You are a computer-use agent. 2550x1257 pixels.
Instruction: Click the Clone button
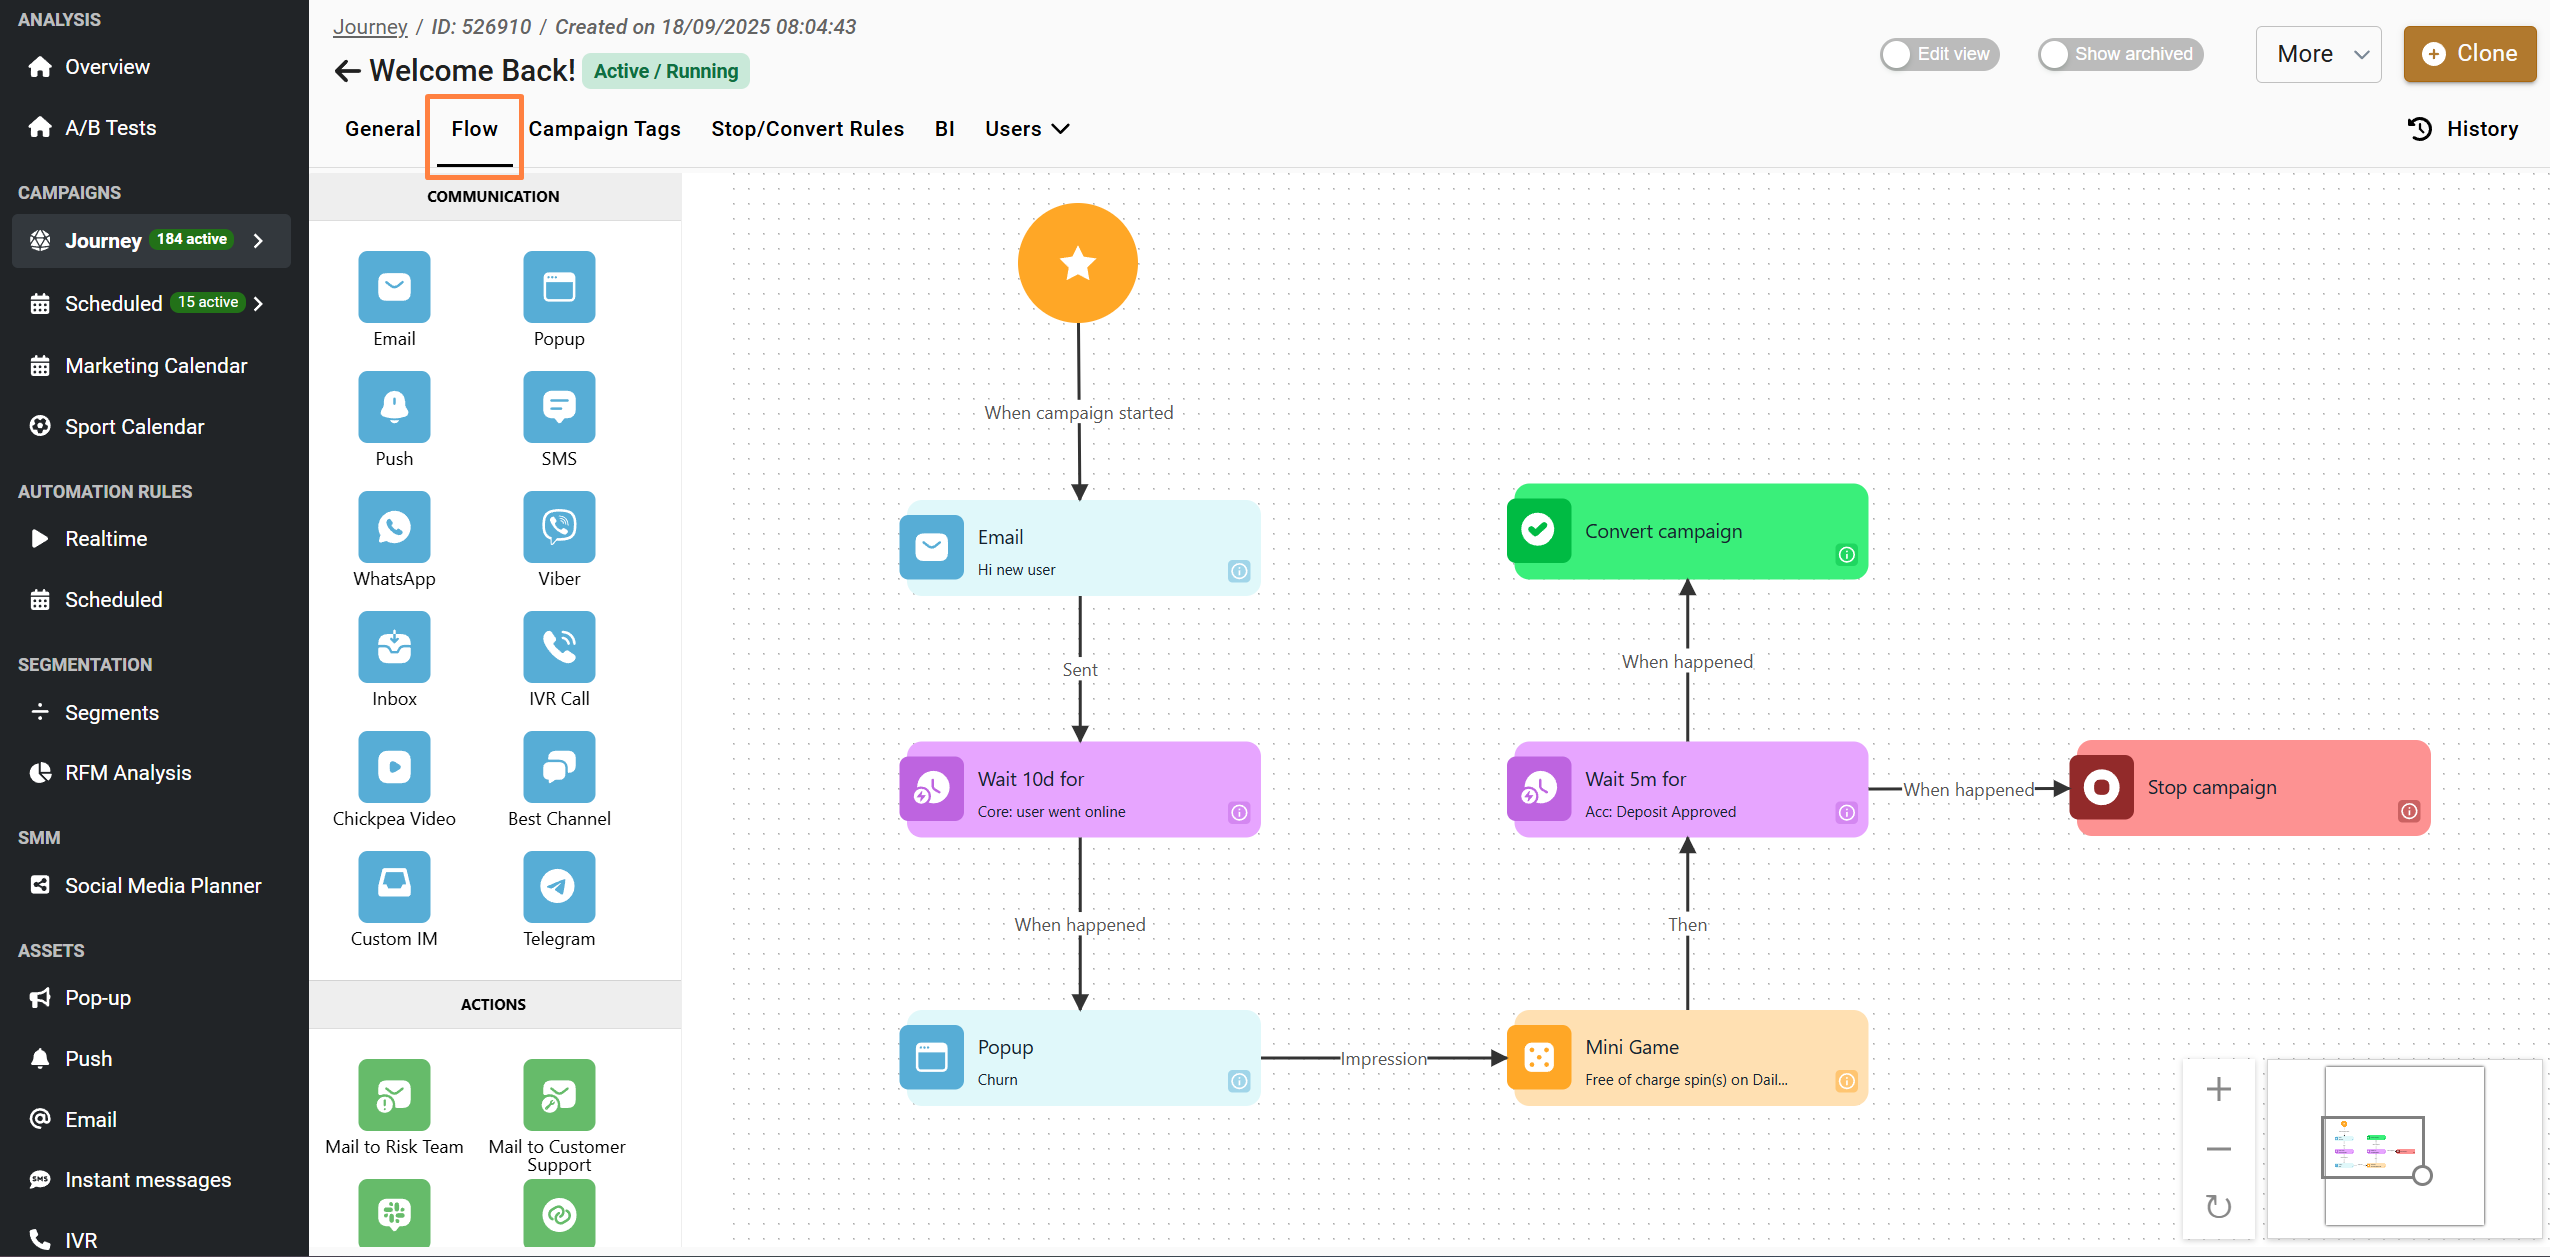pyautogui.click(x=2469, y=54)
